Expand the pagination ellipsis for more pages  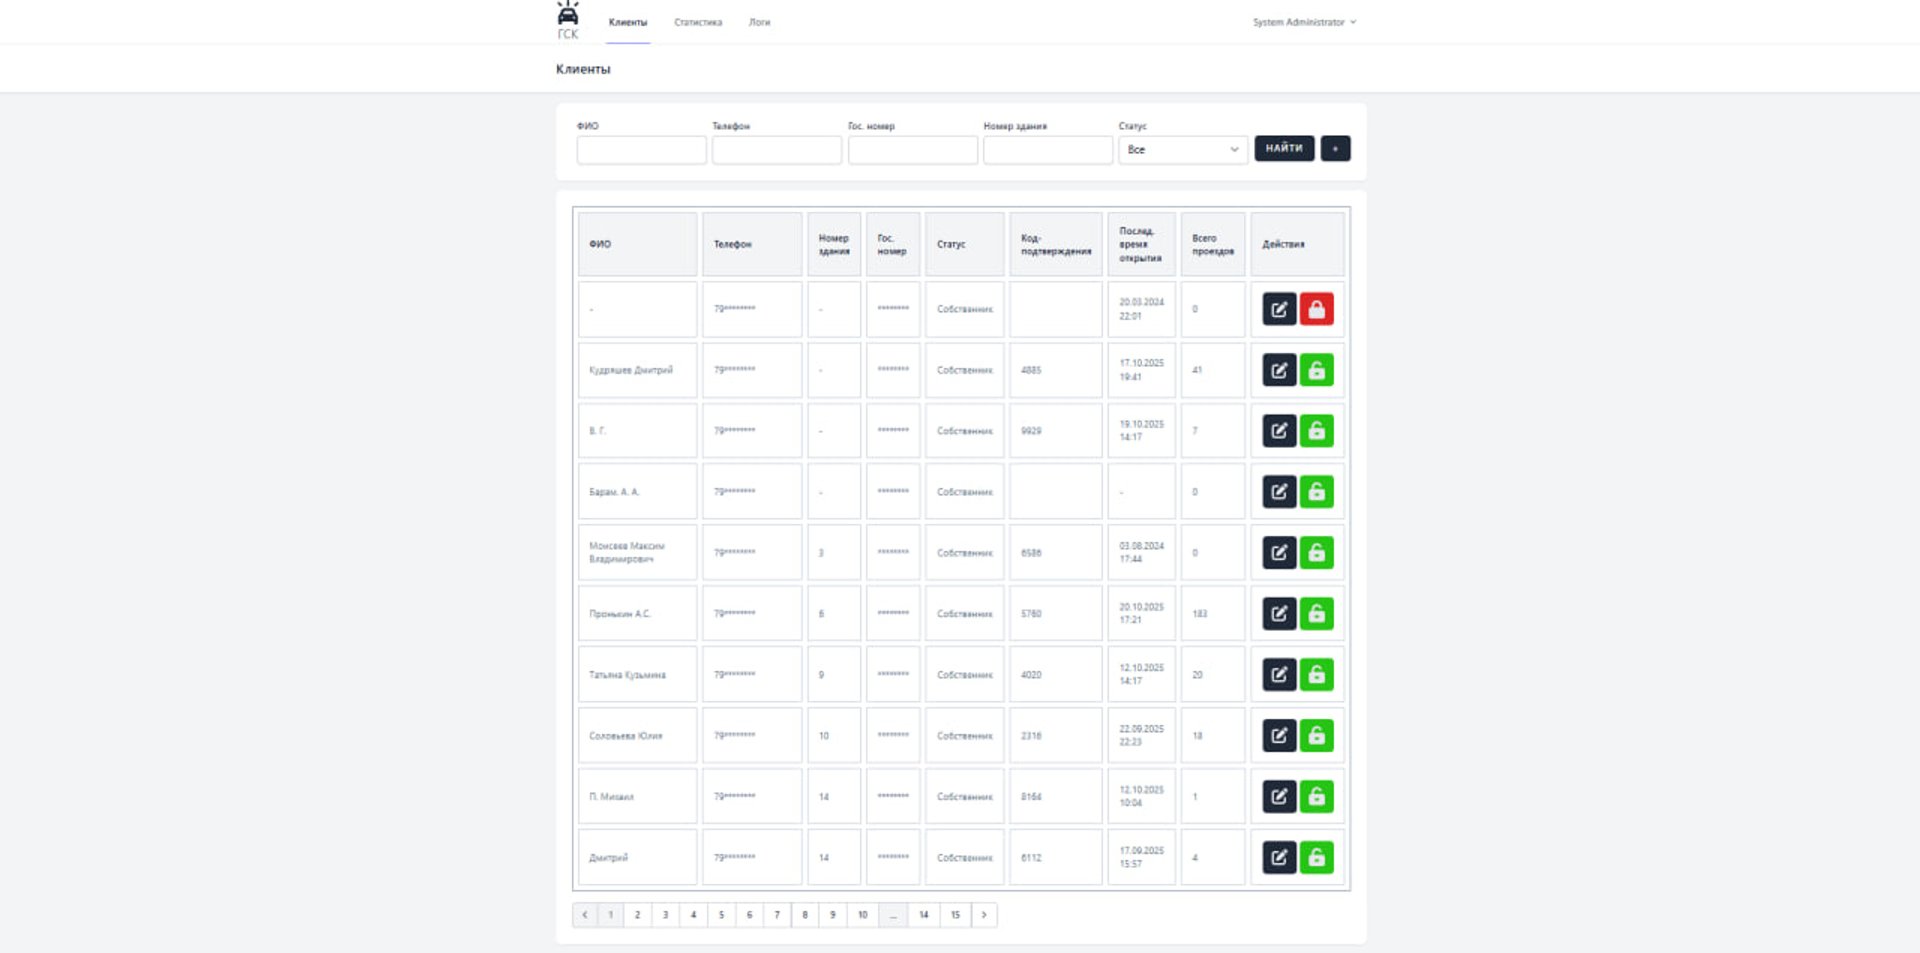[x=893, y=915]
